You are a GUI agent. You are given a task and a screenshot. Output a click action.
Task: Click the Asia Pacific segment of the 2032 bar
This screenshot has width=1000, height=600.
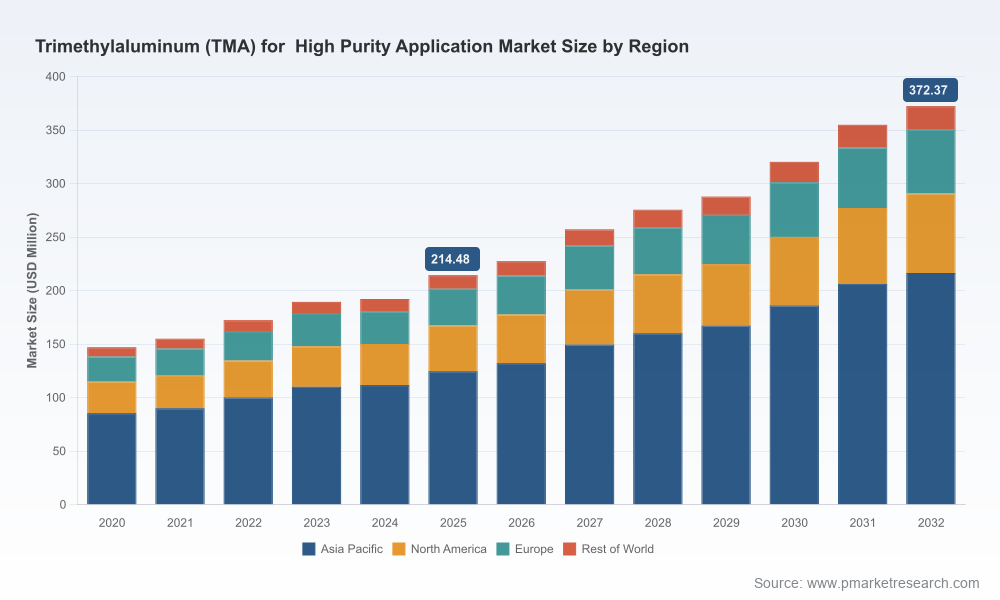[x=930, y=389]
